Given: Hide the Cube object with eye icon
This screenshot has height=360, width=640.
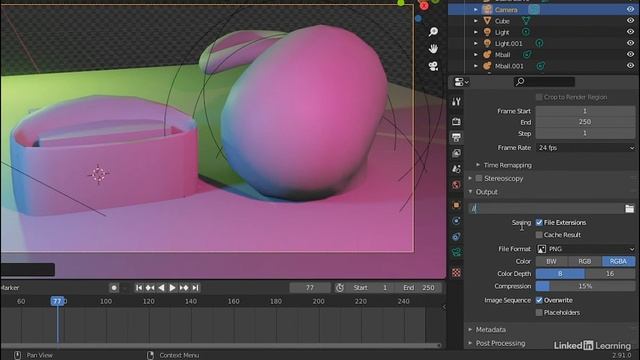Looking at the screenshot, I should click(630, 21).
